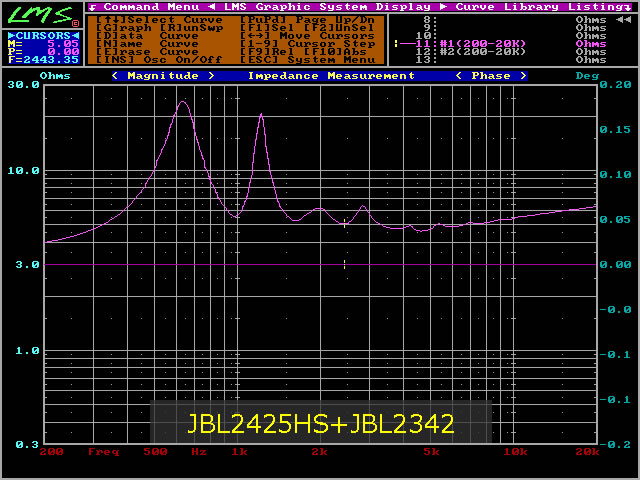Select LMS Graphic System Display title
The image size is (640, 480).
tap(327, 7)
